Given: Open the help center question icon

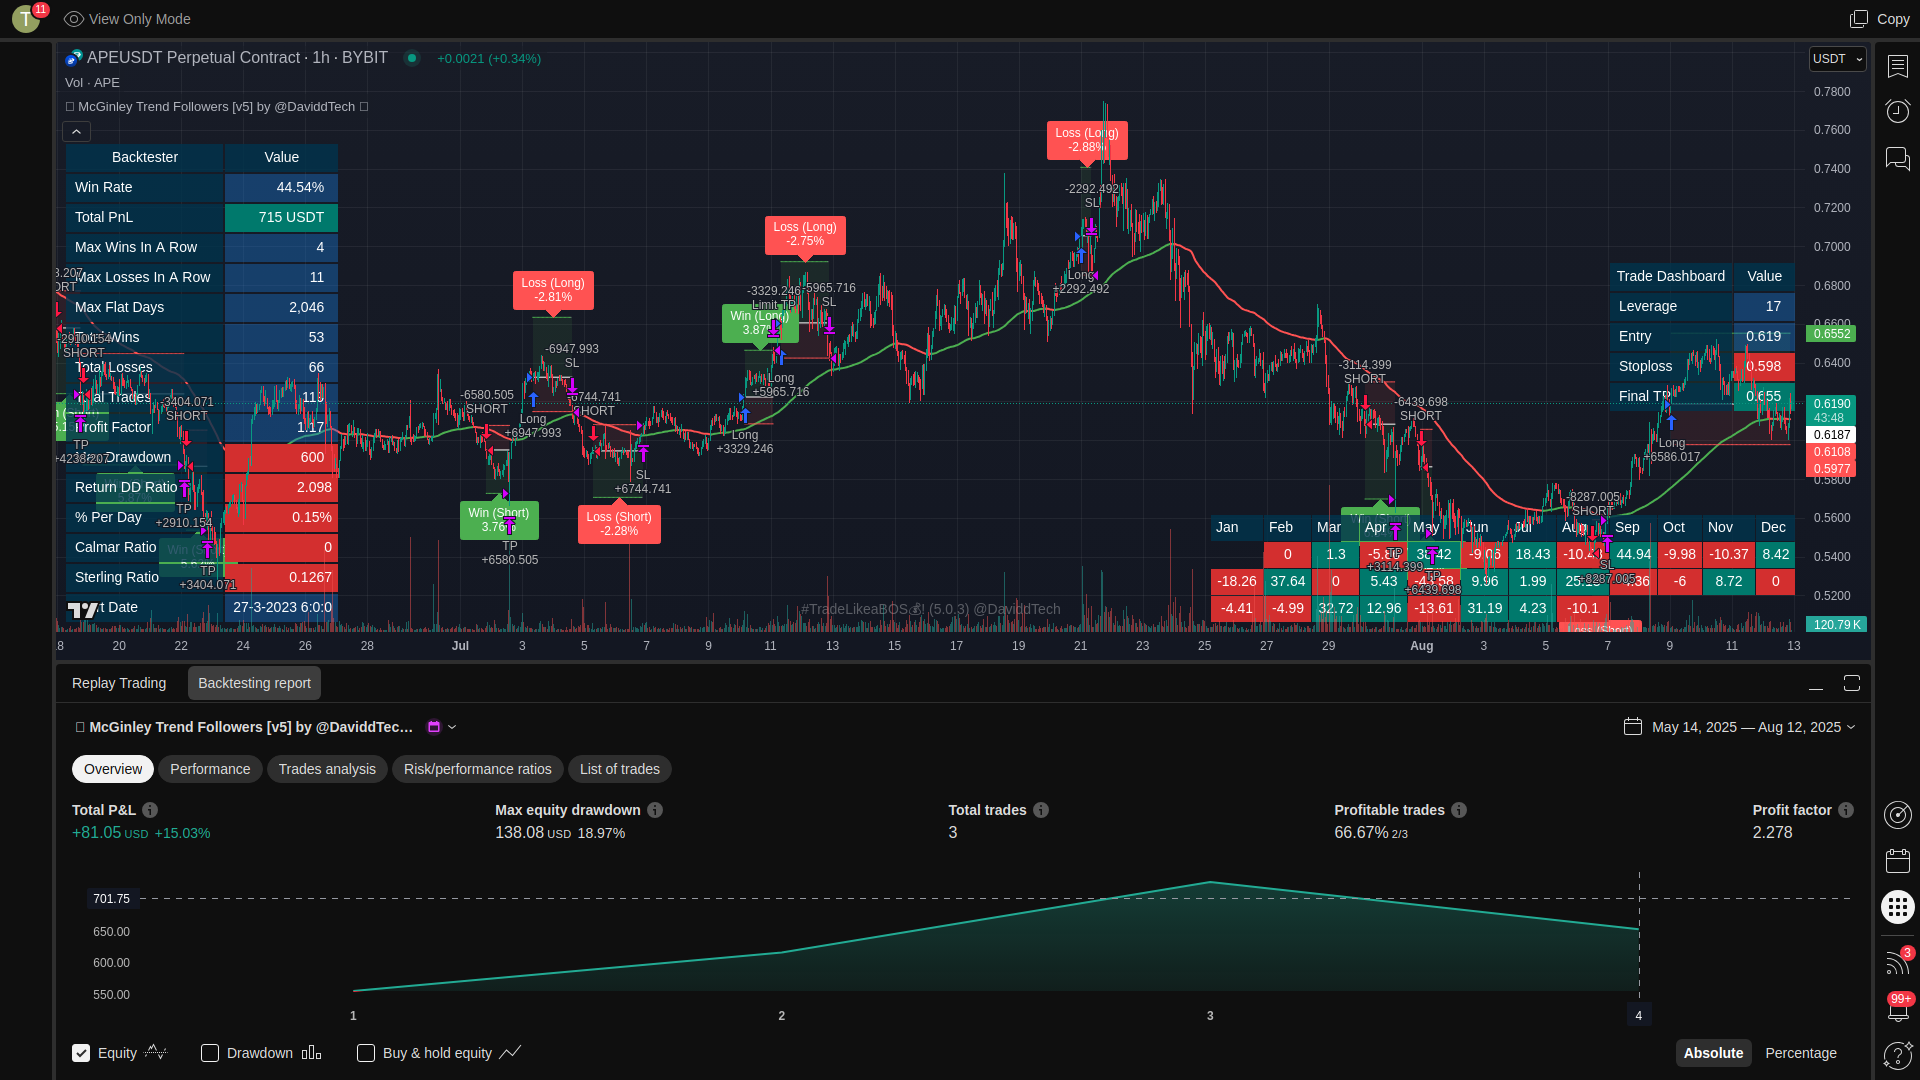Looking at the screenshot, I should [x=1897, y=1054].
